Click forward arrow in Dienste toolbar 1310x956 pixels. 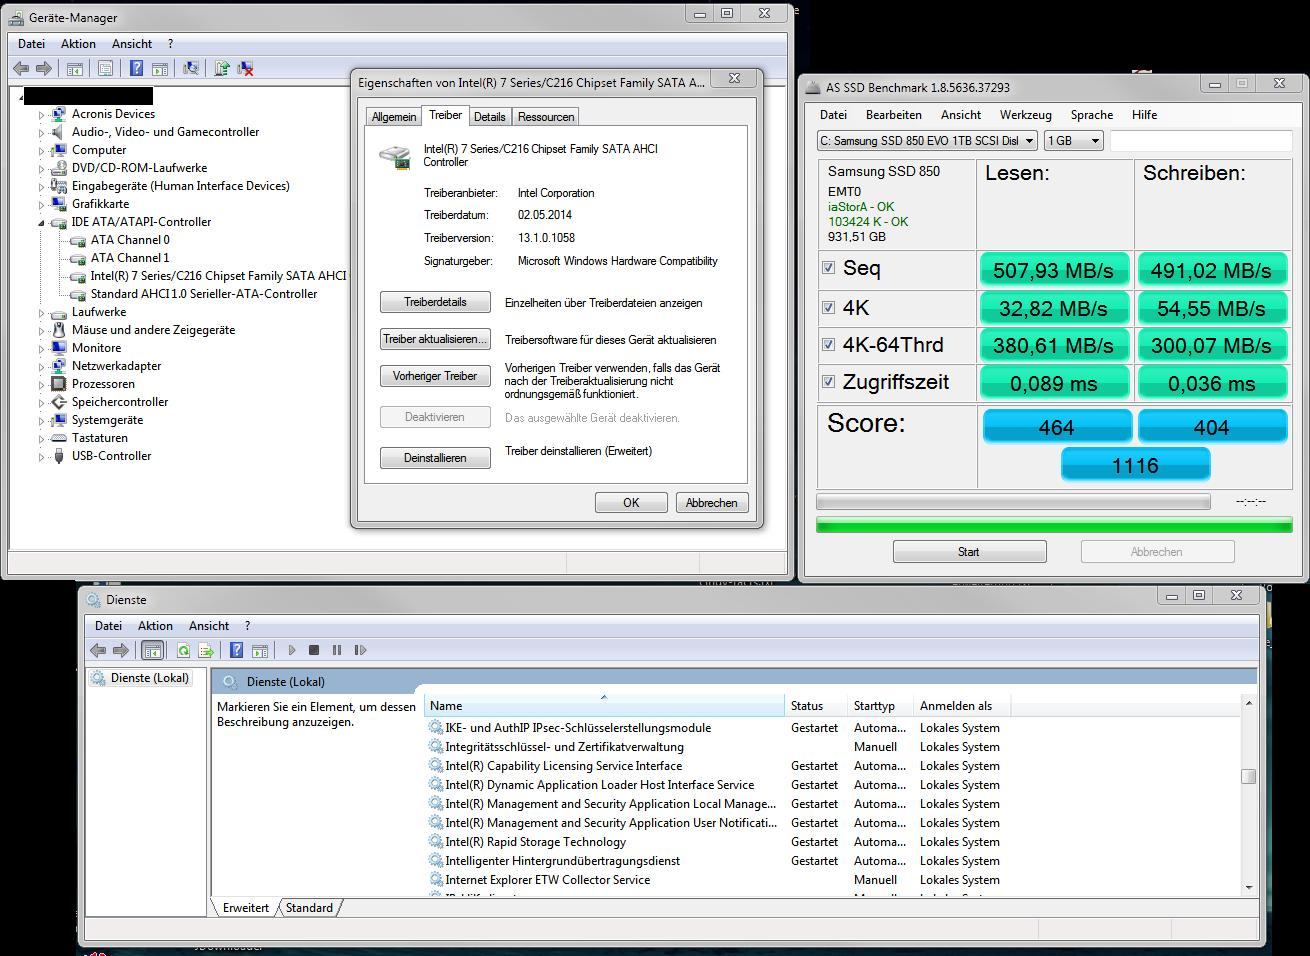tap(121, 650)
